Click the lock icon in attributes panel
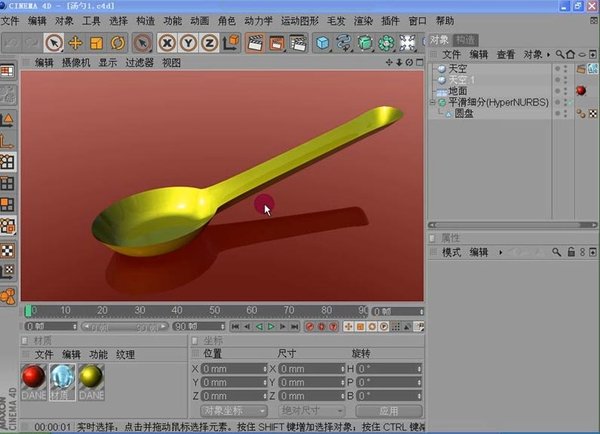This screenshot has width=600, height=434. click(x=571, y=252)
